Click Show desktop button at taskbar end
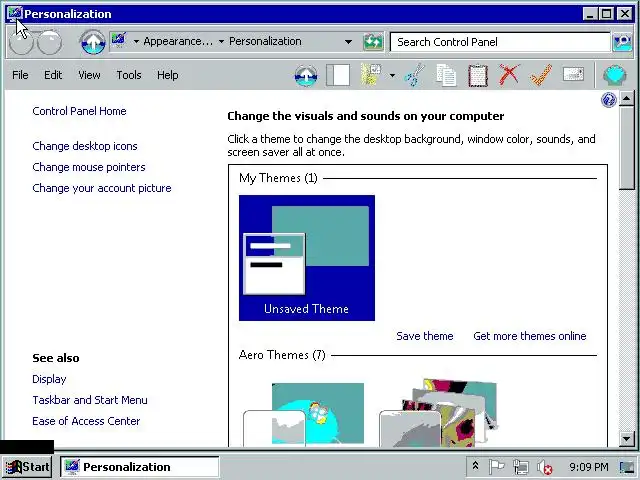 tap(627, 467)
